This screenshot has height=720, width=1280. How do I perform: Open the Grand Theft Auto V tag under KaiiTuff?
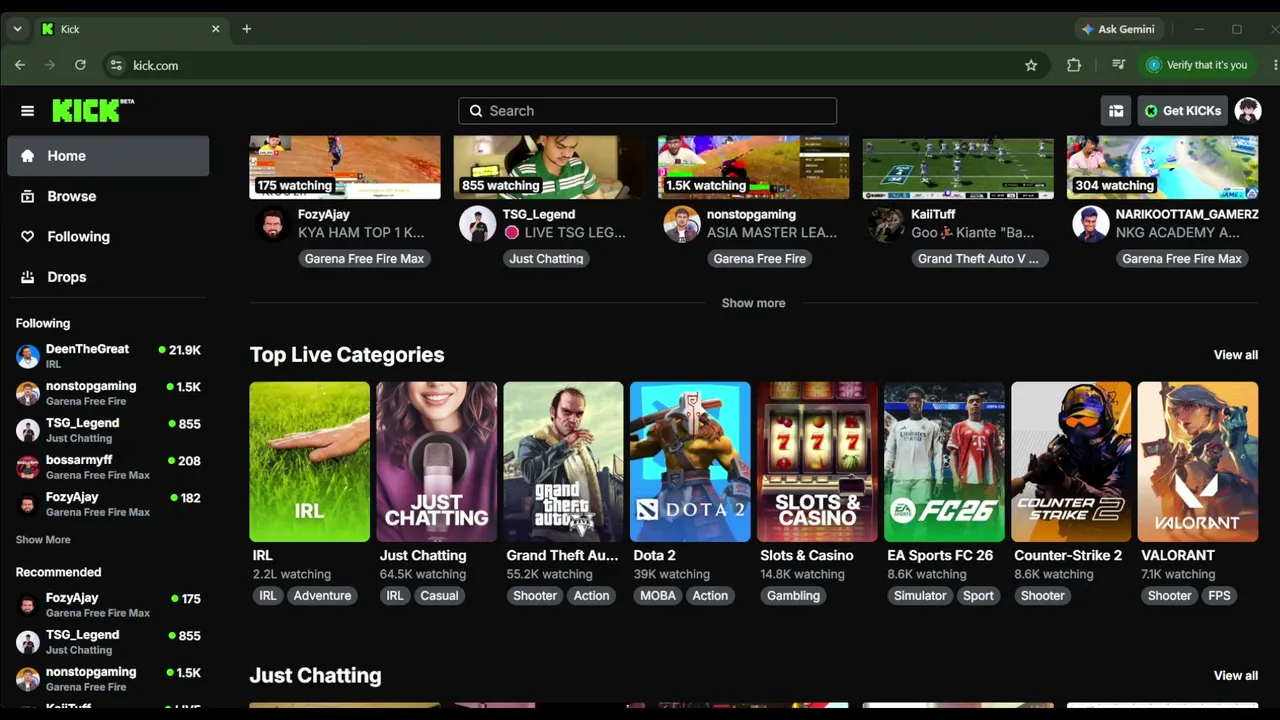(x=978, y=259)
